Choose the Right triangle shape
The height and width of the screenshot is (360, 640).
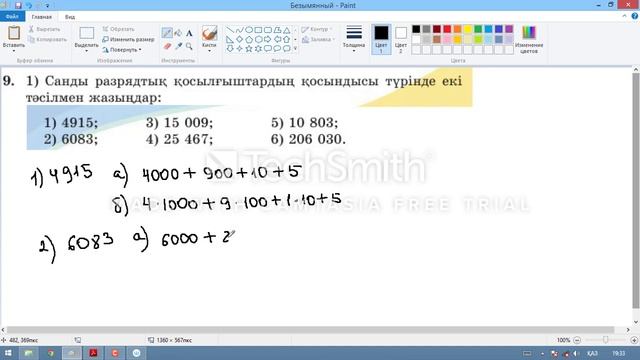point(230,40)
